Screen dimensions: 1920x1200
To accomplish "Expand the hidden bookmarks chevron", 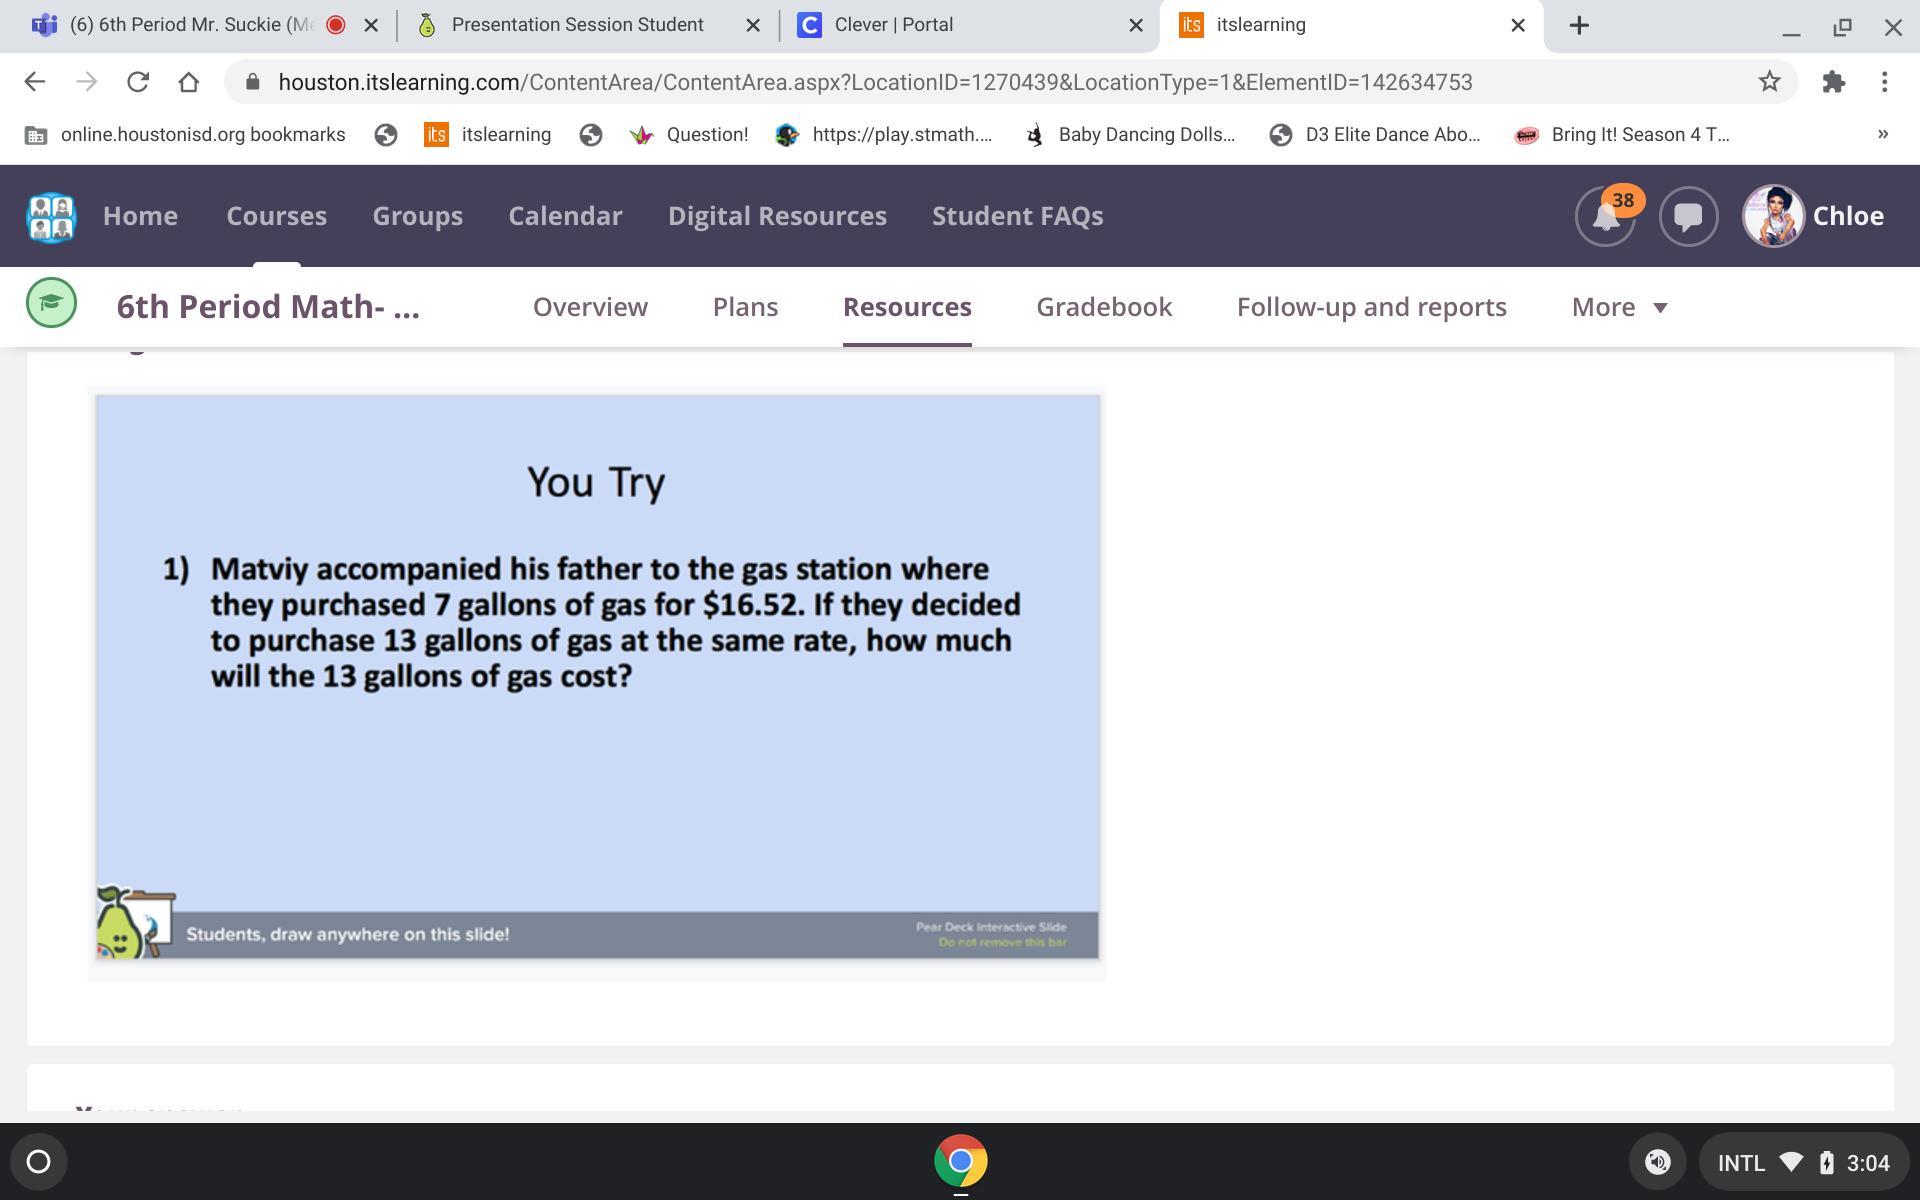I will (x=1884, y=134).
